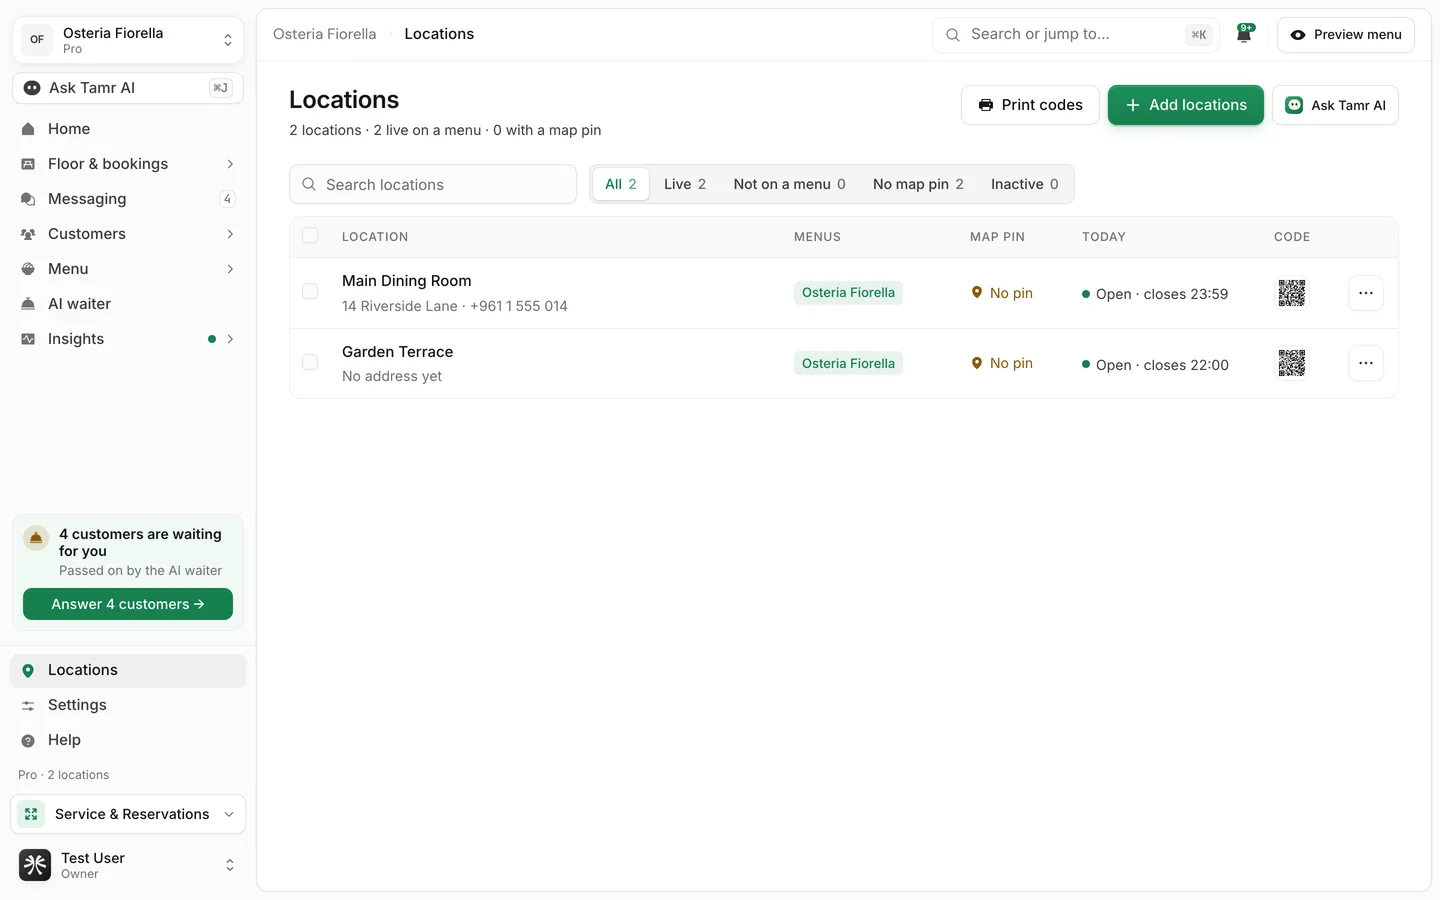Click the Print codes button
Image resolution: width=1440 pixels, height=900 pixels.
pyautogui.click(x=1030, y=105)
